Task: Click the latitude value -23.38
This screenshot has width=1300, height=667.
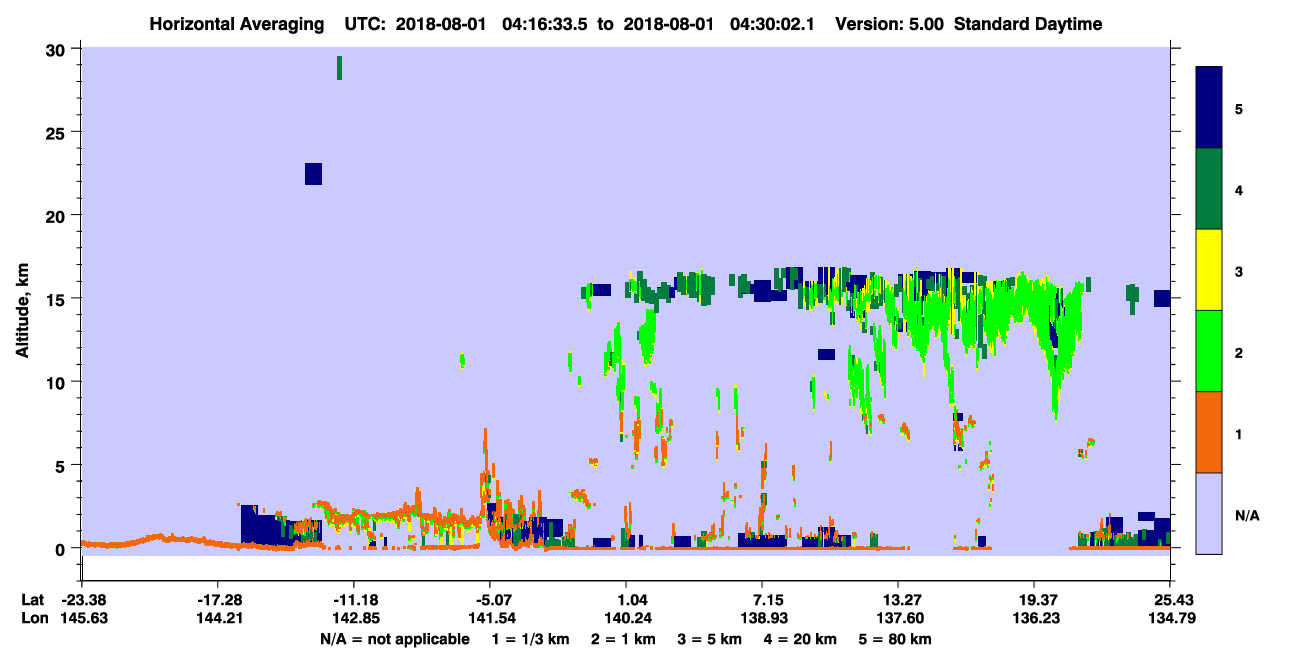Action: [82, 600]
